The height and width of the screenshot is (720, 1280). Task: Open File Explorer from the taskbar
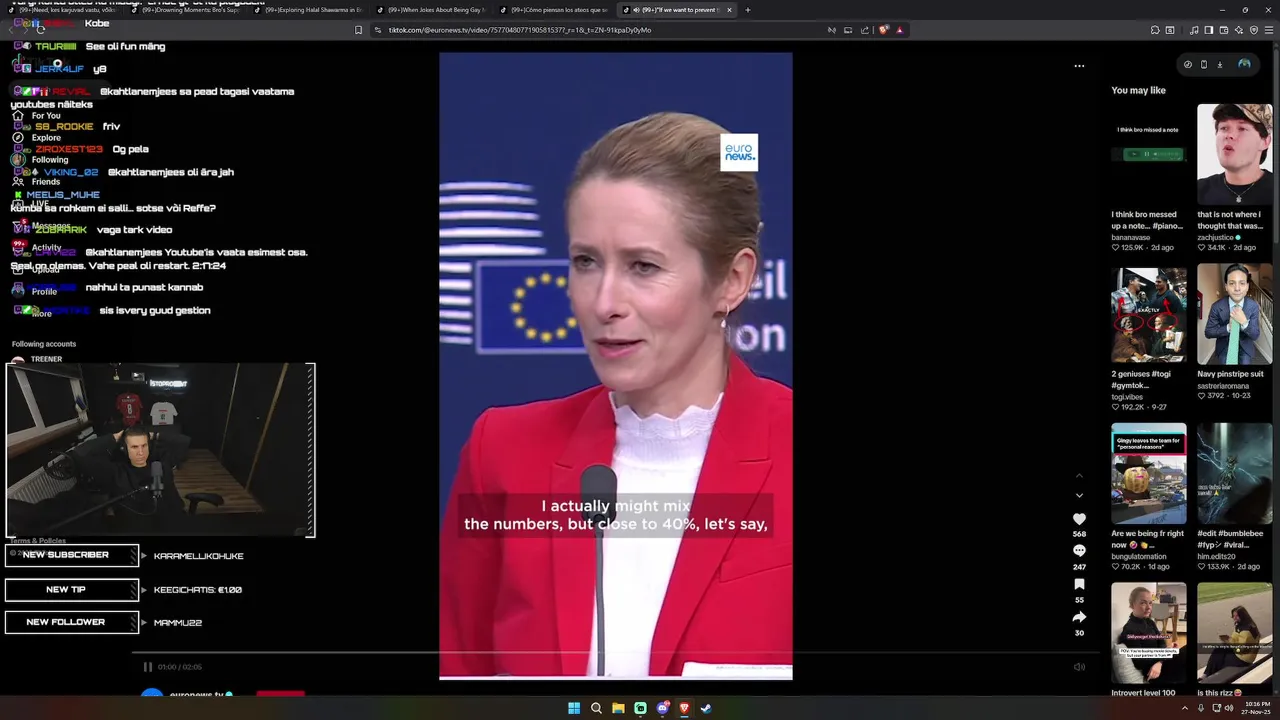coord(618,708)
